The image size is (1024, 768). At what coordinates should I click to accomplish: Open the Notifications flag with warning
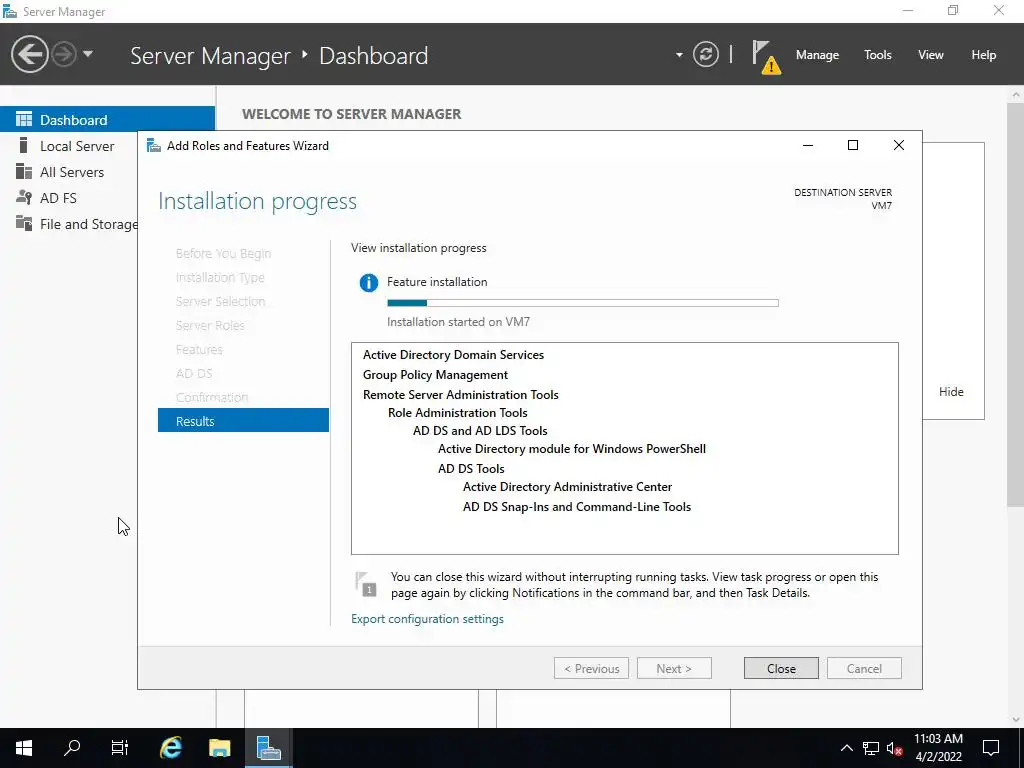(x=765, y=57)
